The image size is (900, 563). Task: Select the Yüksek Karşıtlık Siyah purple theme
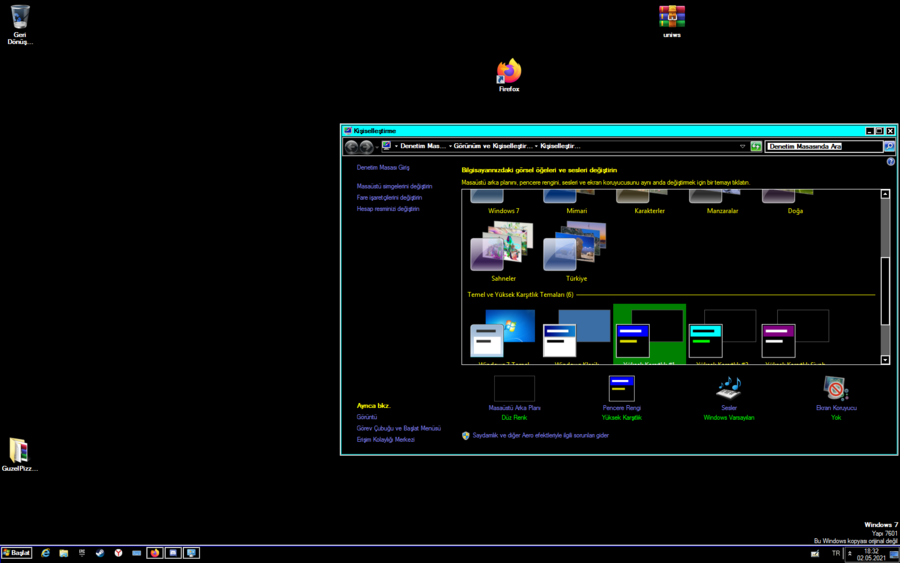(795, 335)
